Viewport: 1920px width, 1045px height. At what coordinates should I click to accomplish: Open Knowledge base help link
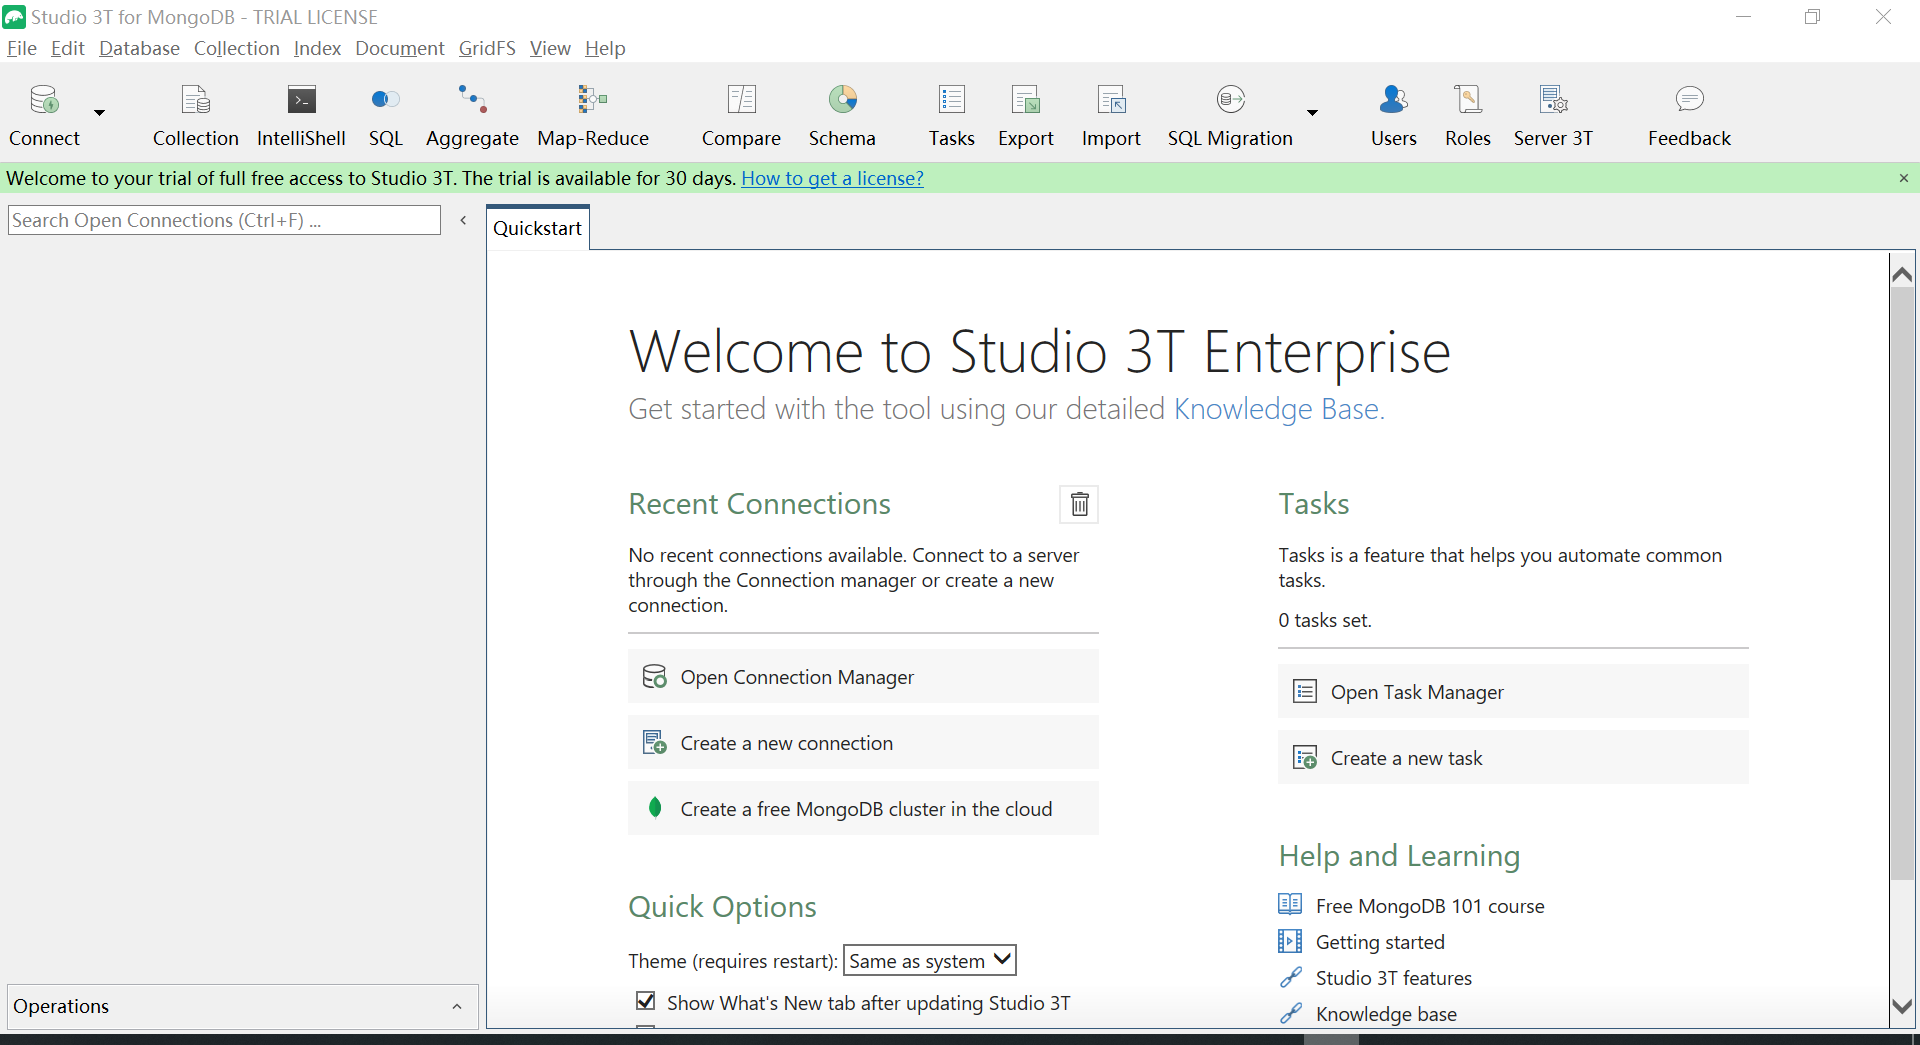tap(1386, 1014)
